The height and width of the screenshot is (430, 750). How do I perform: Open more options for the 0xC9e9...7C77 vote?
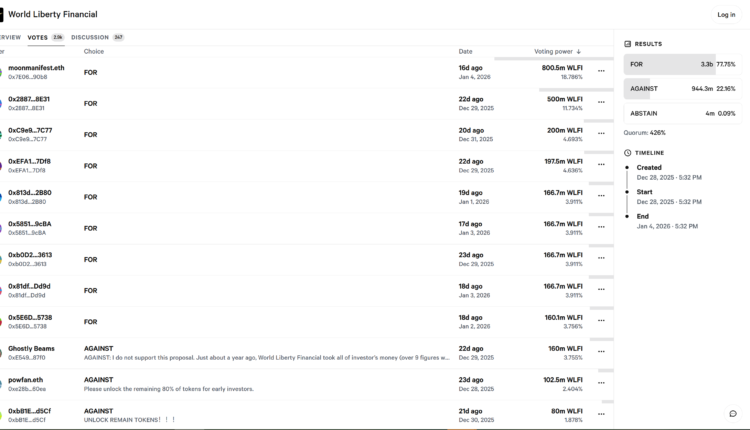(601, 134)
